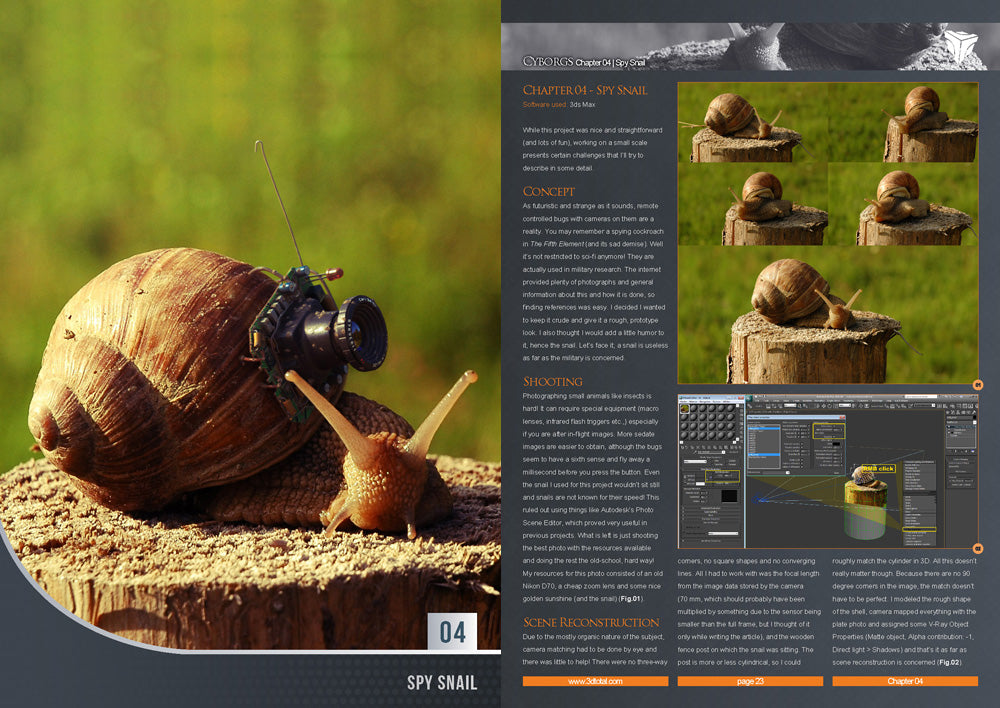This screenshot has height=708, width=1000.
Task: Toggle Angle Snap on the toolbar
Action: click(893, 406)
